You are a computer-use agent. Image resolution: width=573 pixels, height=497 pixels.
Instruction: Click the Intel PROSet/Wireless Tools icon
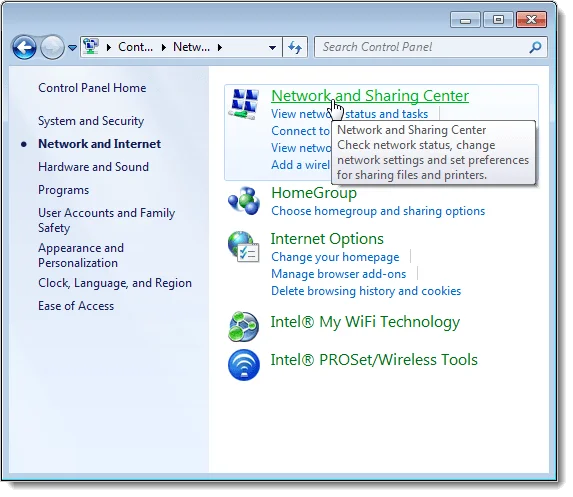244,365
